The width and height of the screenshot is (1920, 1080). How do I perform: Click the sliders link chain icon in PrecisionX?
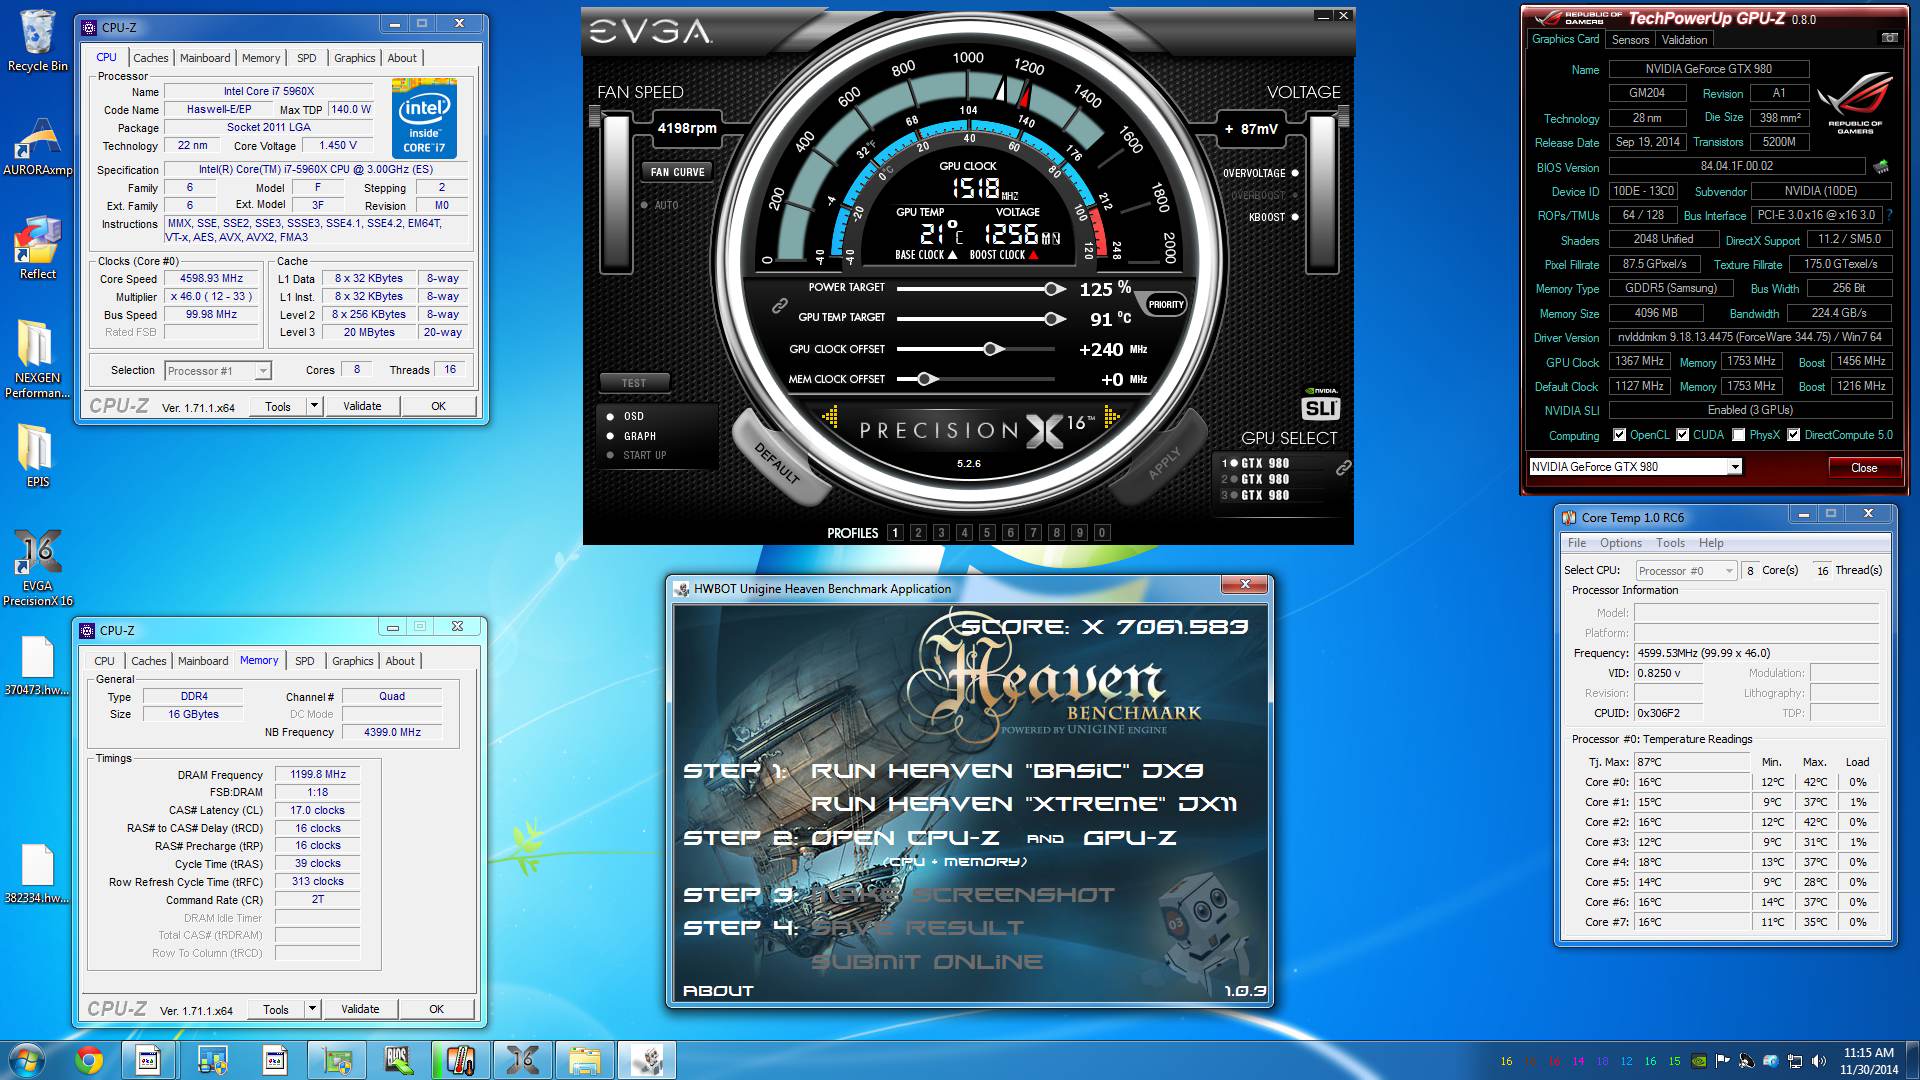coord(780,306)
